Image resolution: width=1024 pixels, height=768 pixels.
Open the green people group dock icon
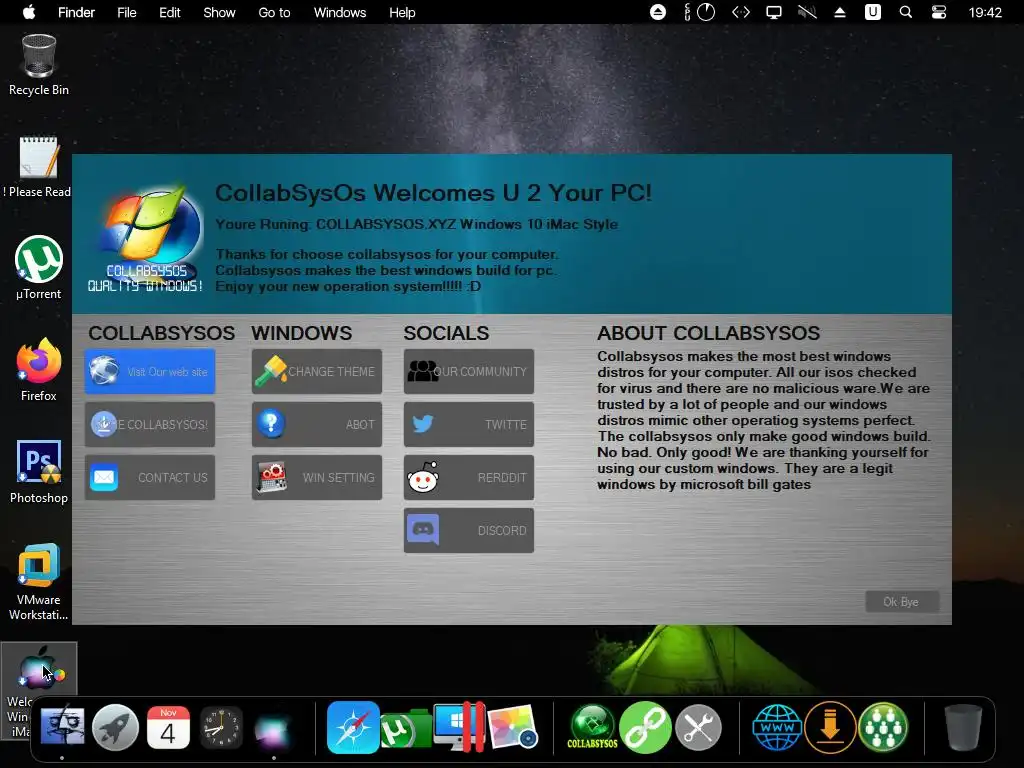[x=883, y=727]
